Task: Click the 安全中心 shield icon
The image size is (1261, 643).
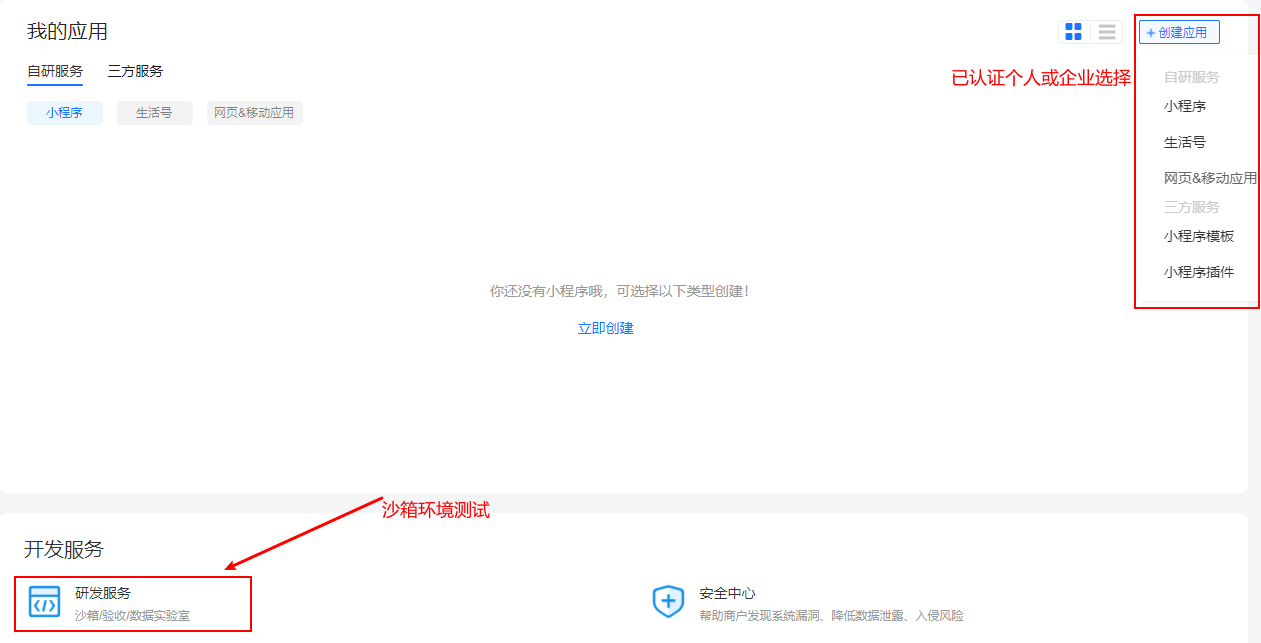Action: click(x=668, y=602)
